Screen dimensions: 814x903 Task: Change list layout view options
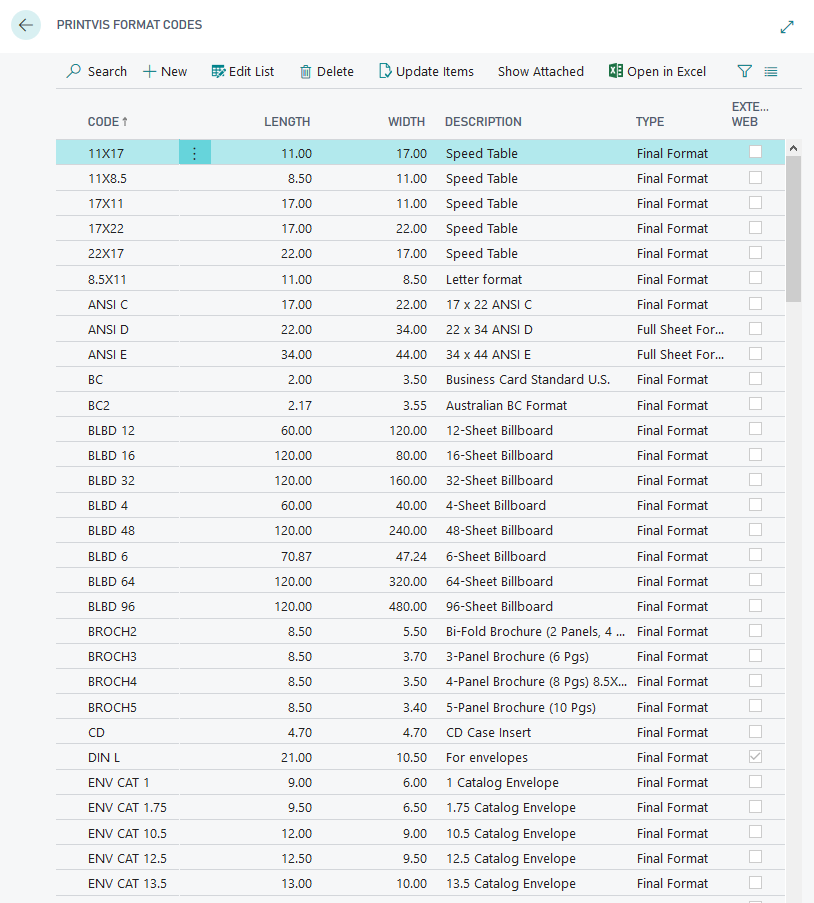(x=771, y=71)
